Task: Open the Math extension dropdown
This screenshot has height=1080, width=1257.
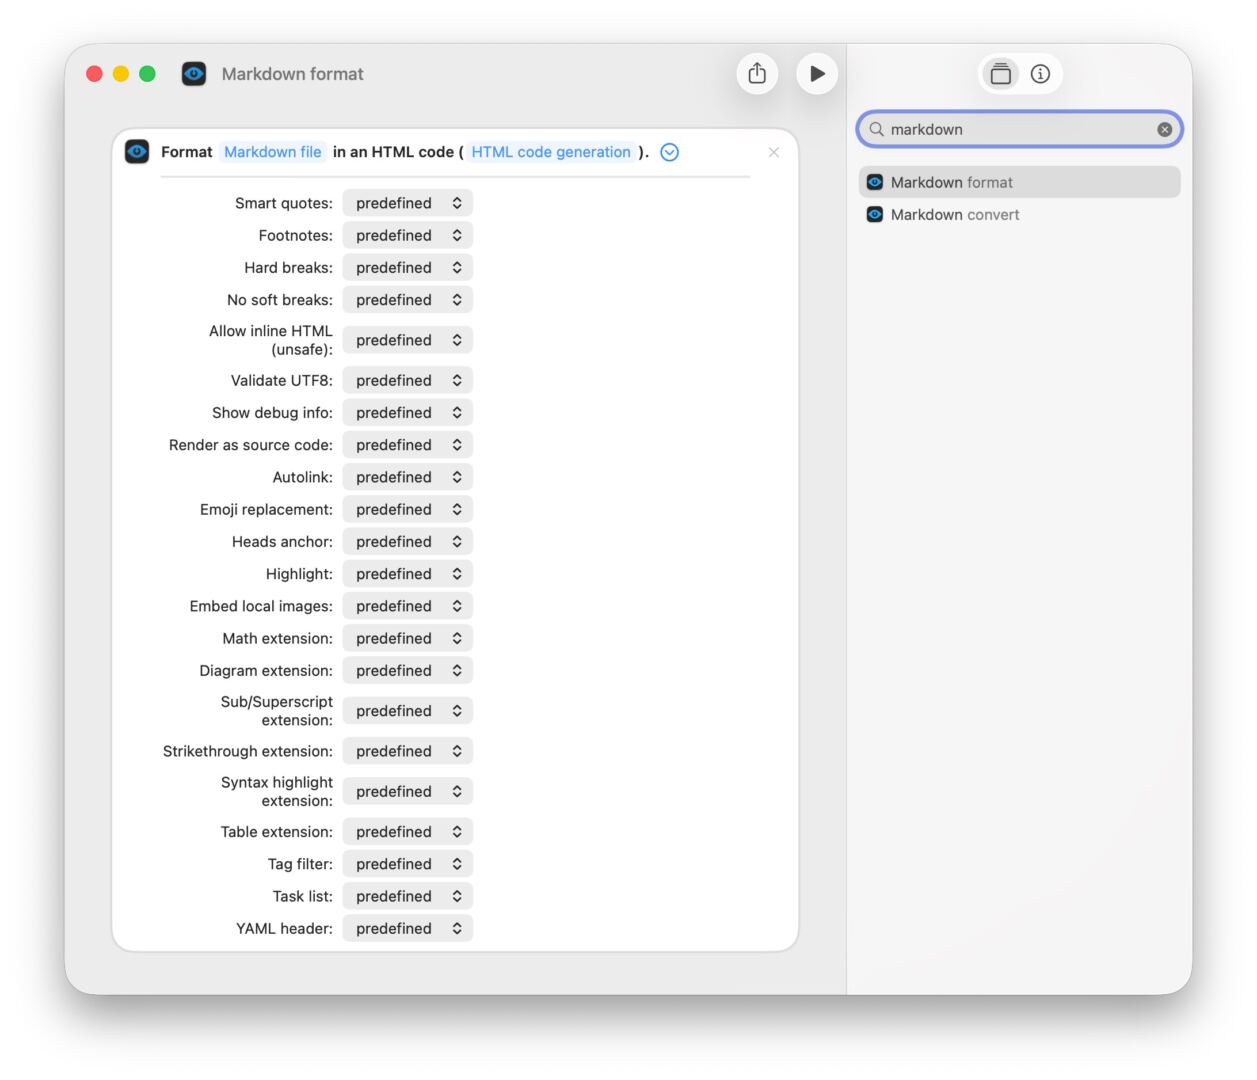Action: (x=407, y=638)
